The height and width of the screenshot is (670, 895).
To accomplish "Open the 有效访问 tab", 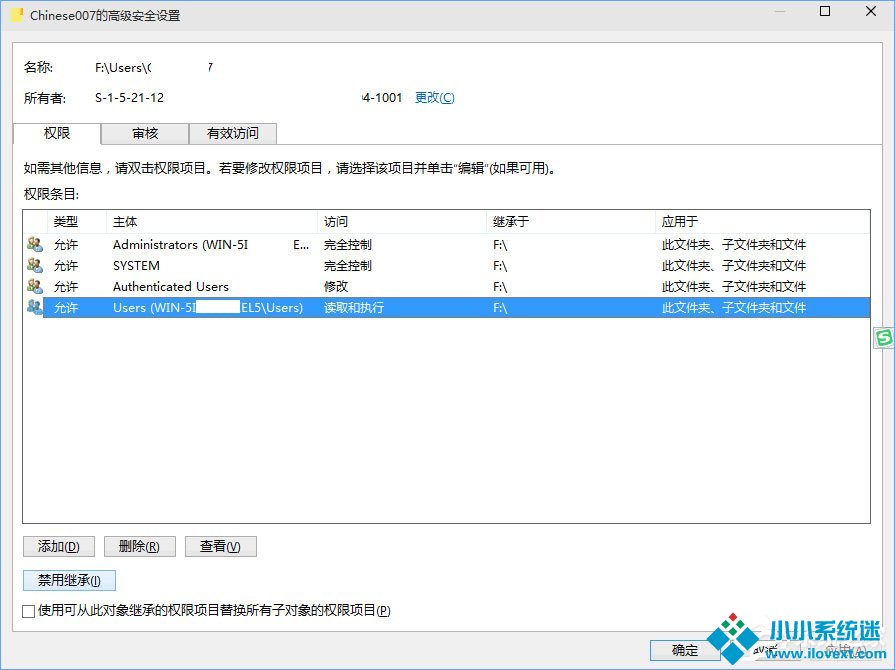I will click(x=233, y=134).
